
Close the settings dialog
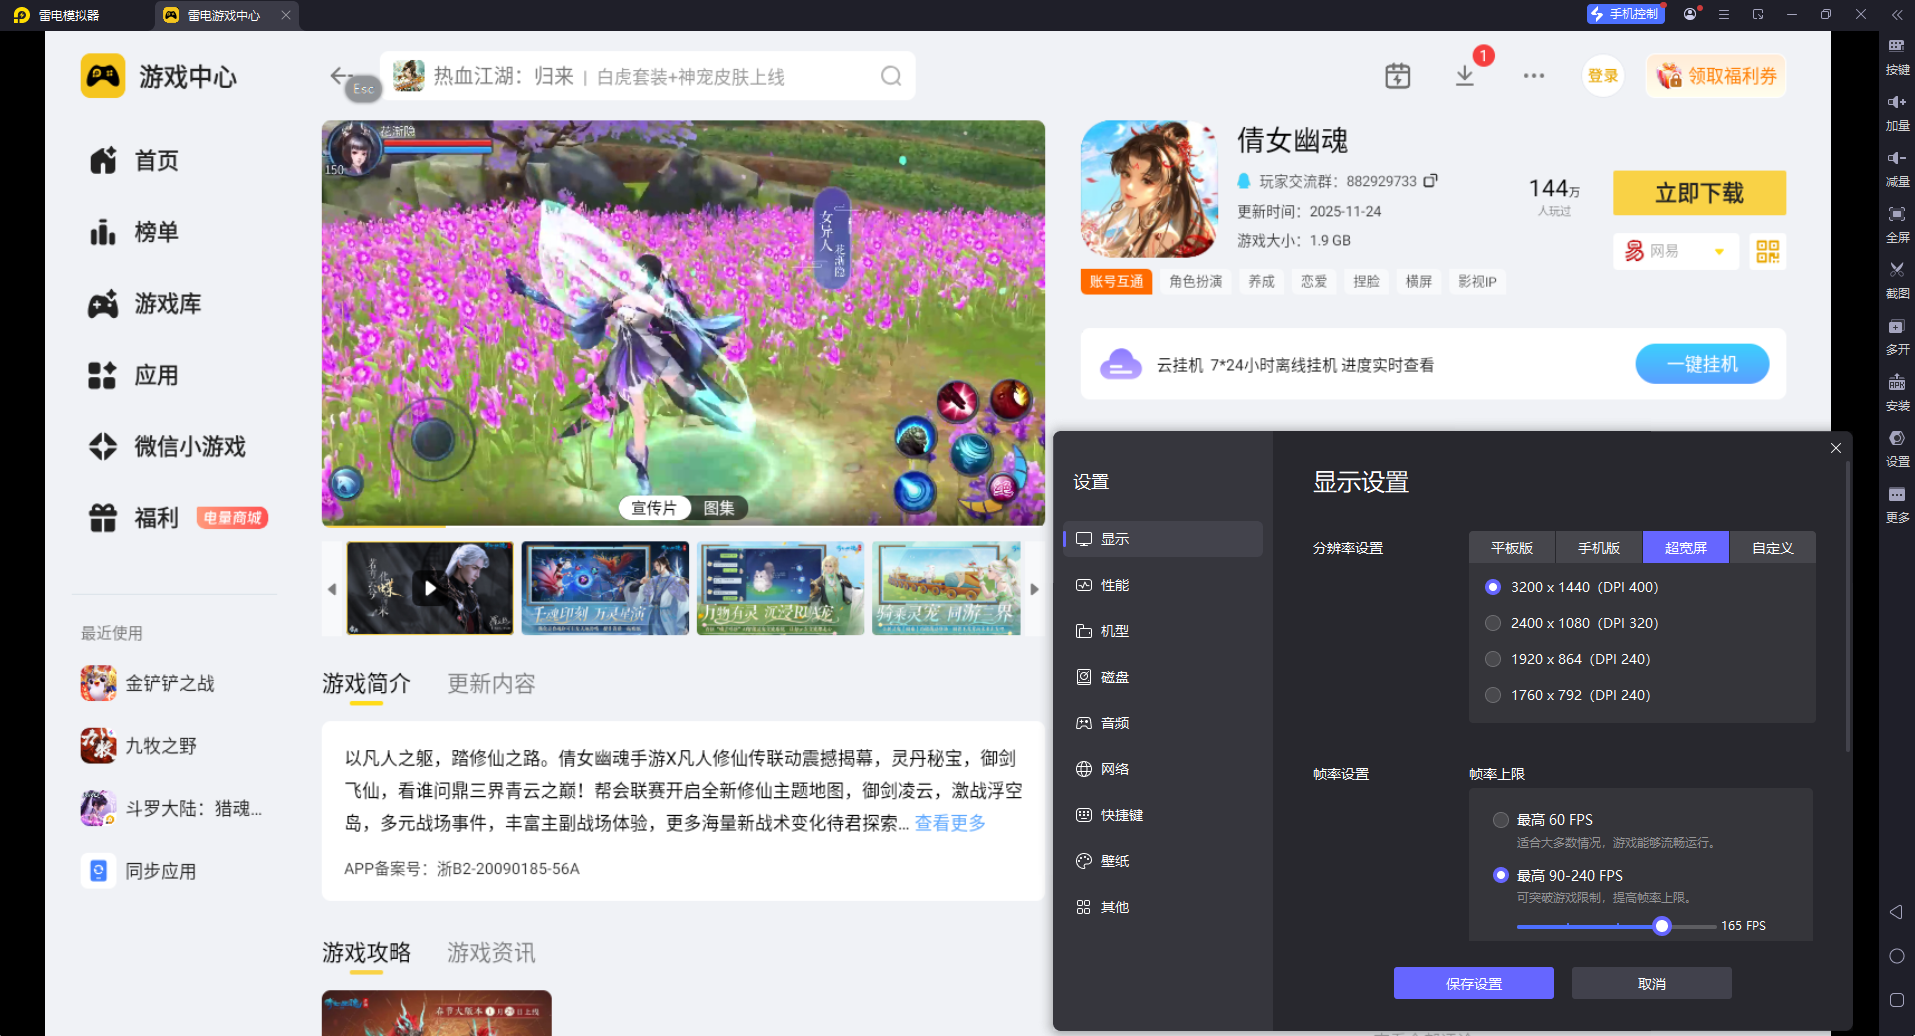tap(1836, 448)
